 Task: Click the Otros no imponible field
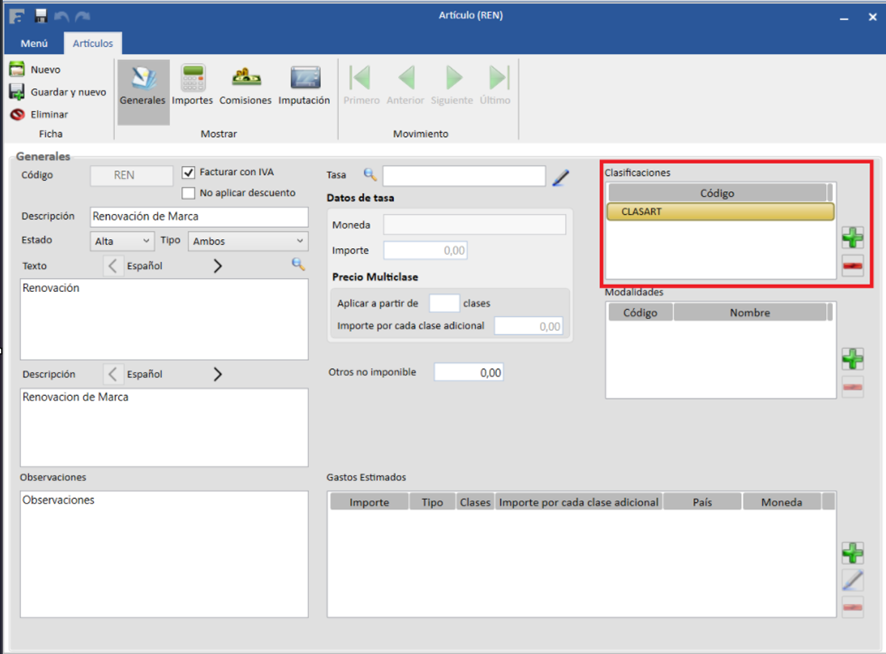[468, 372]
